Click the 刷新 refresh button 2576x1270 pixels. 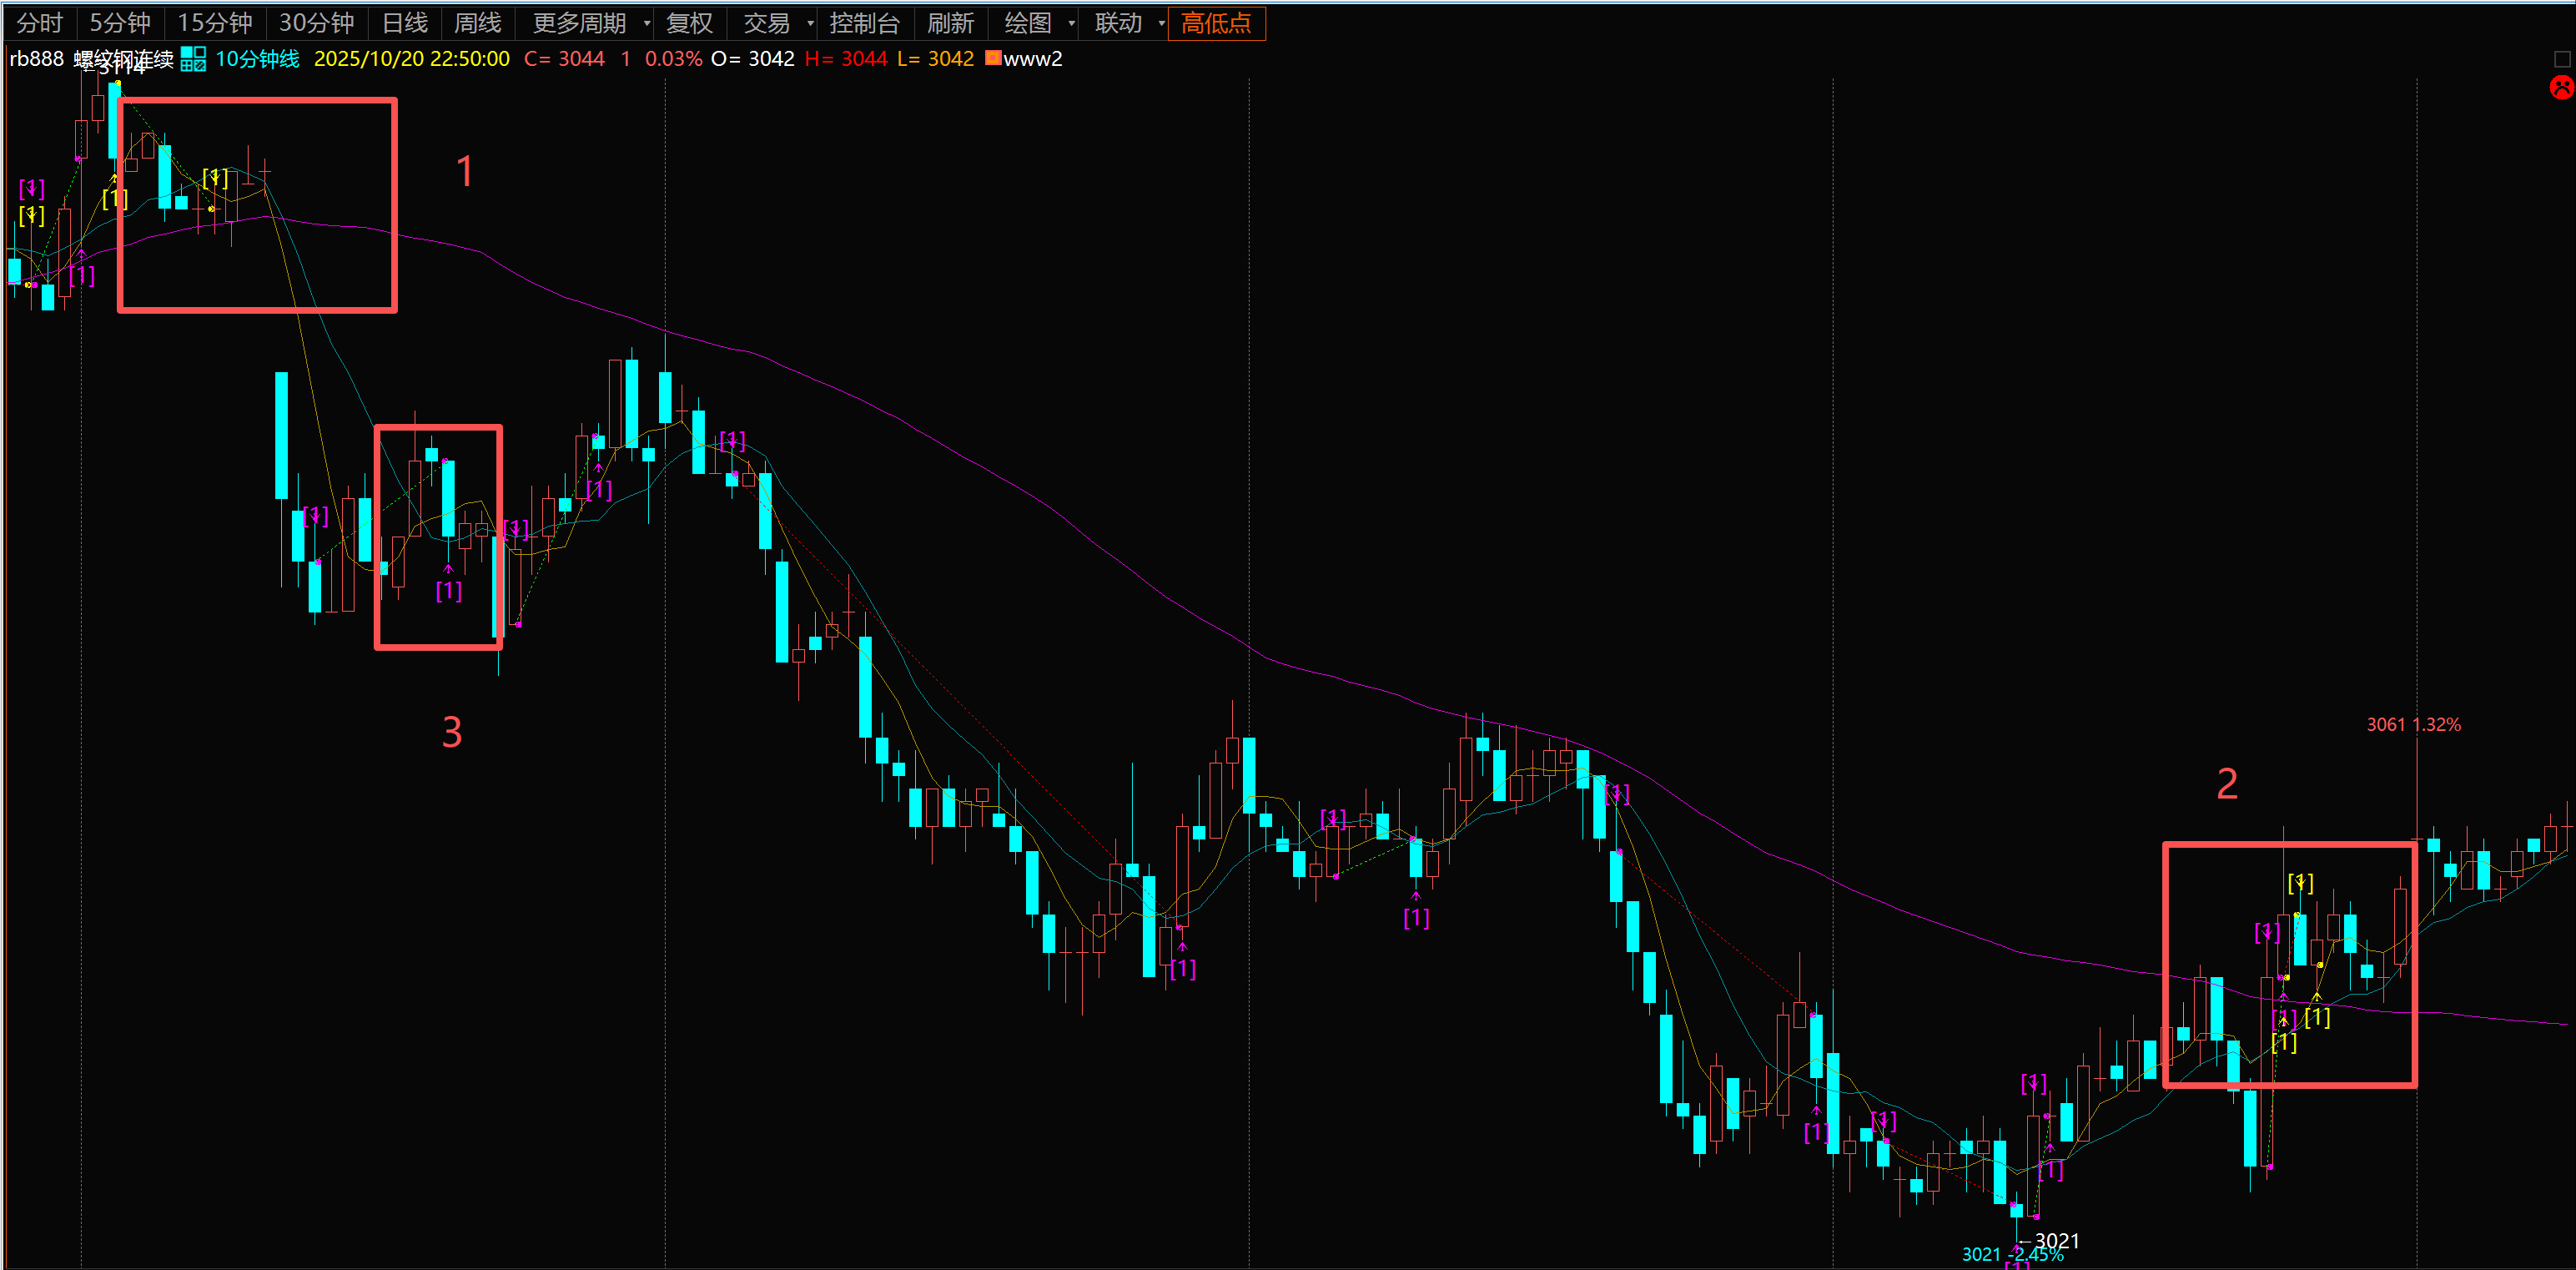(x=949, y=23)
